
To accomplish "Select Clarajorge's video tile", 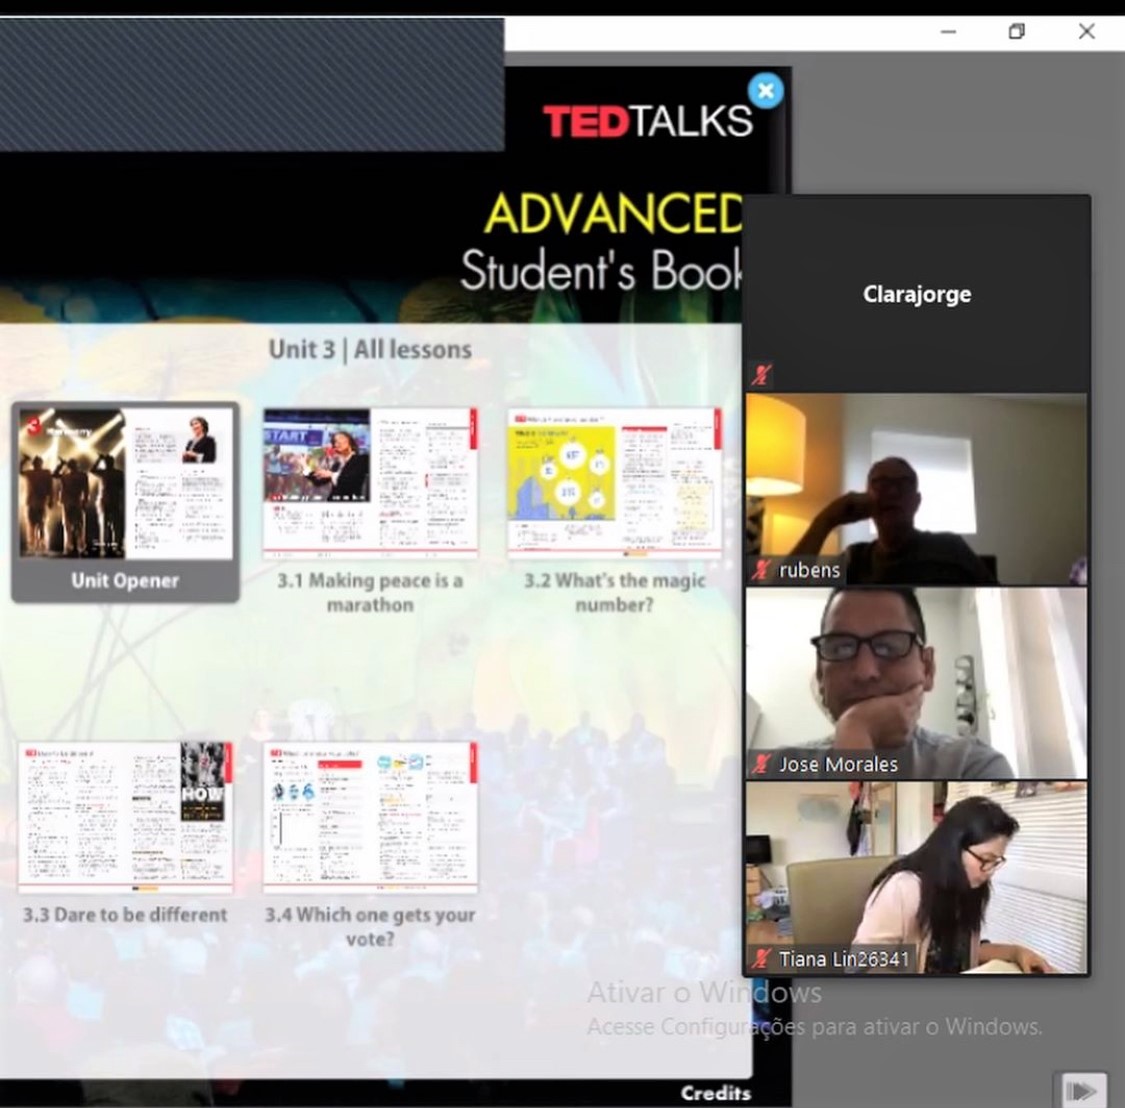I will pyautogui.click(x=916, y=294).
